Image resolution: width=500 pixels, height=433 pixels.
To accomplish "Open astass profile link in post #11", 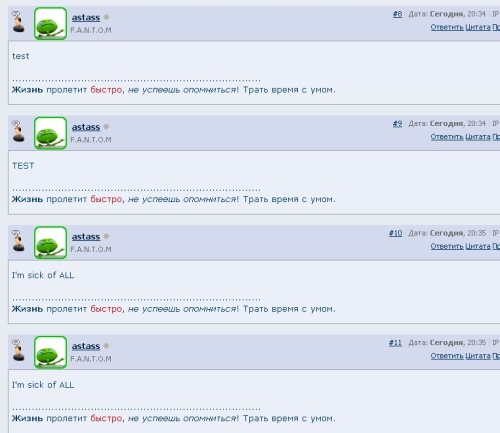I will (86, 346).
